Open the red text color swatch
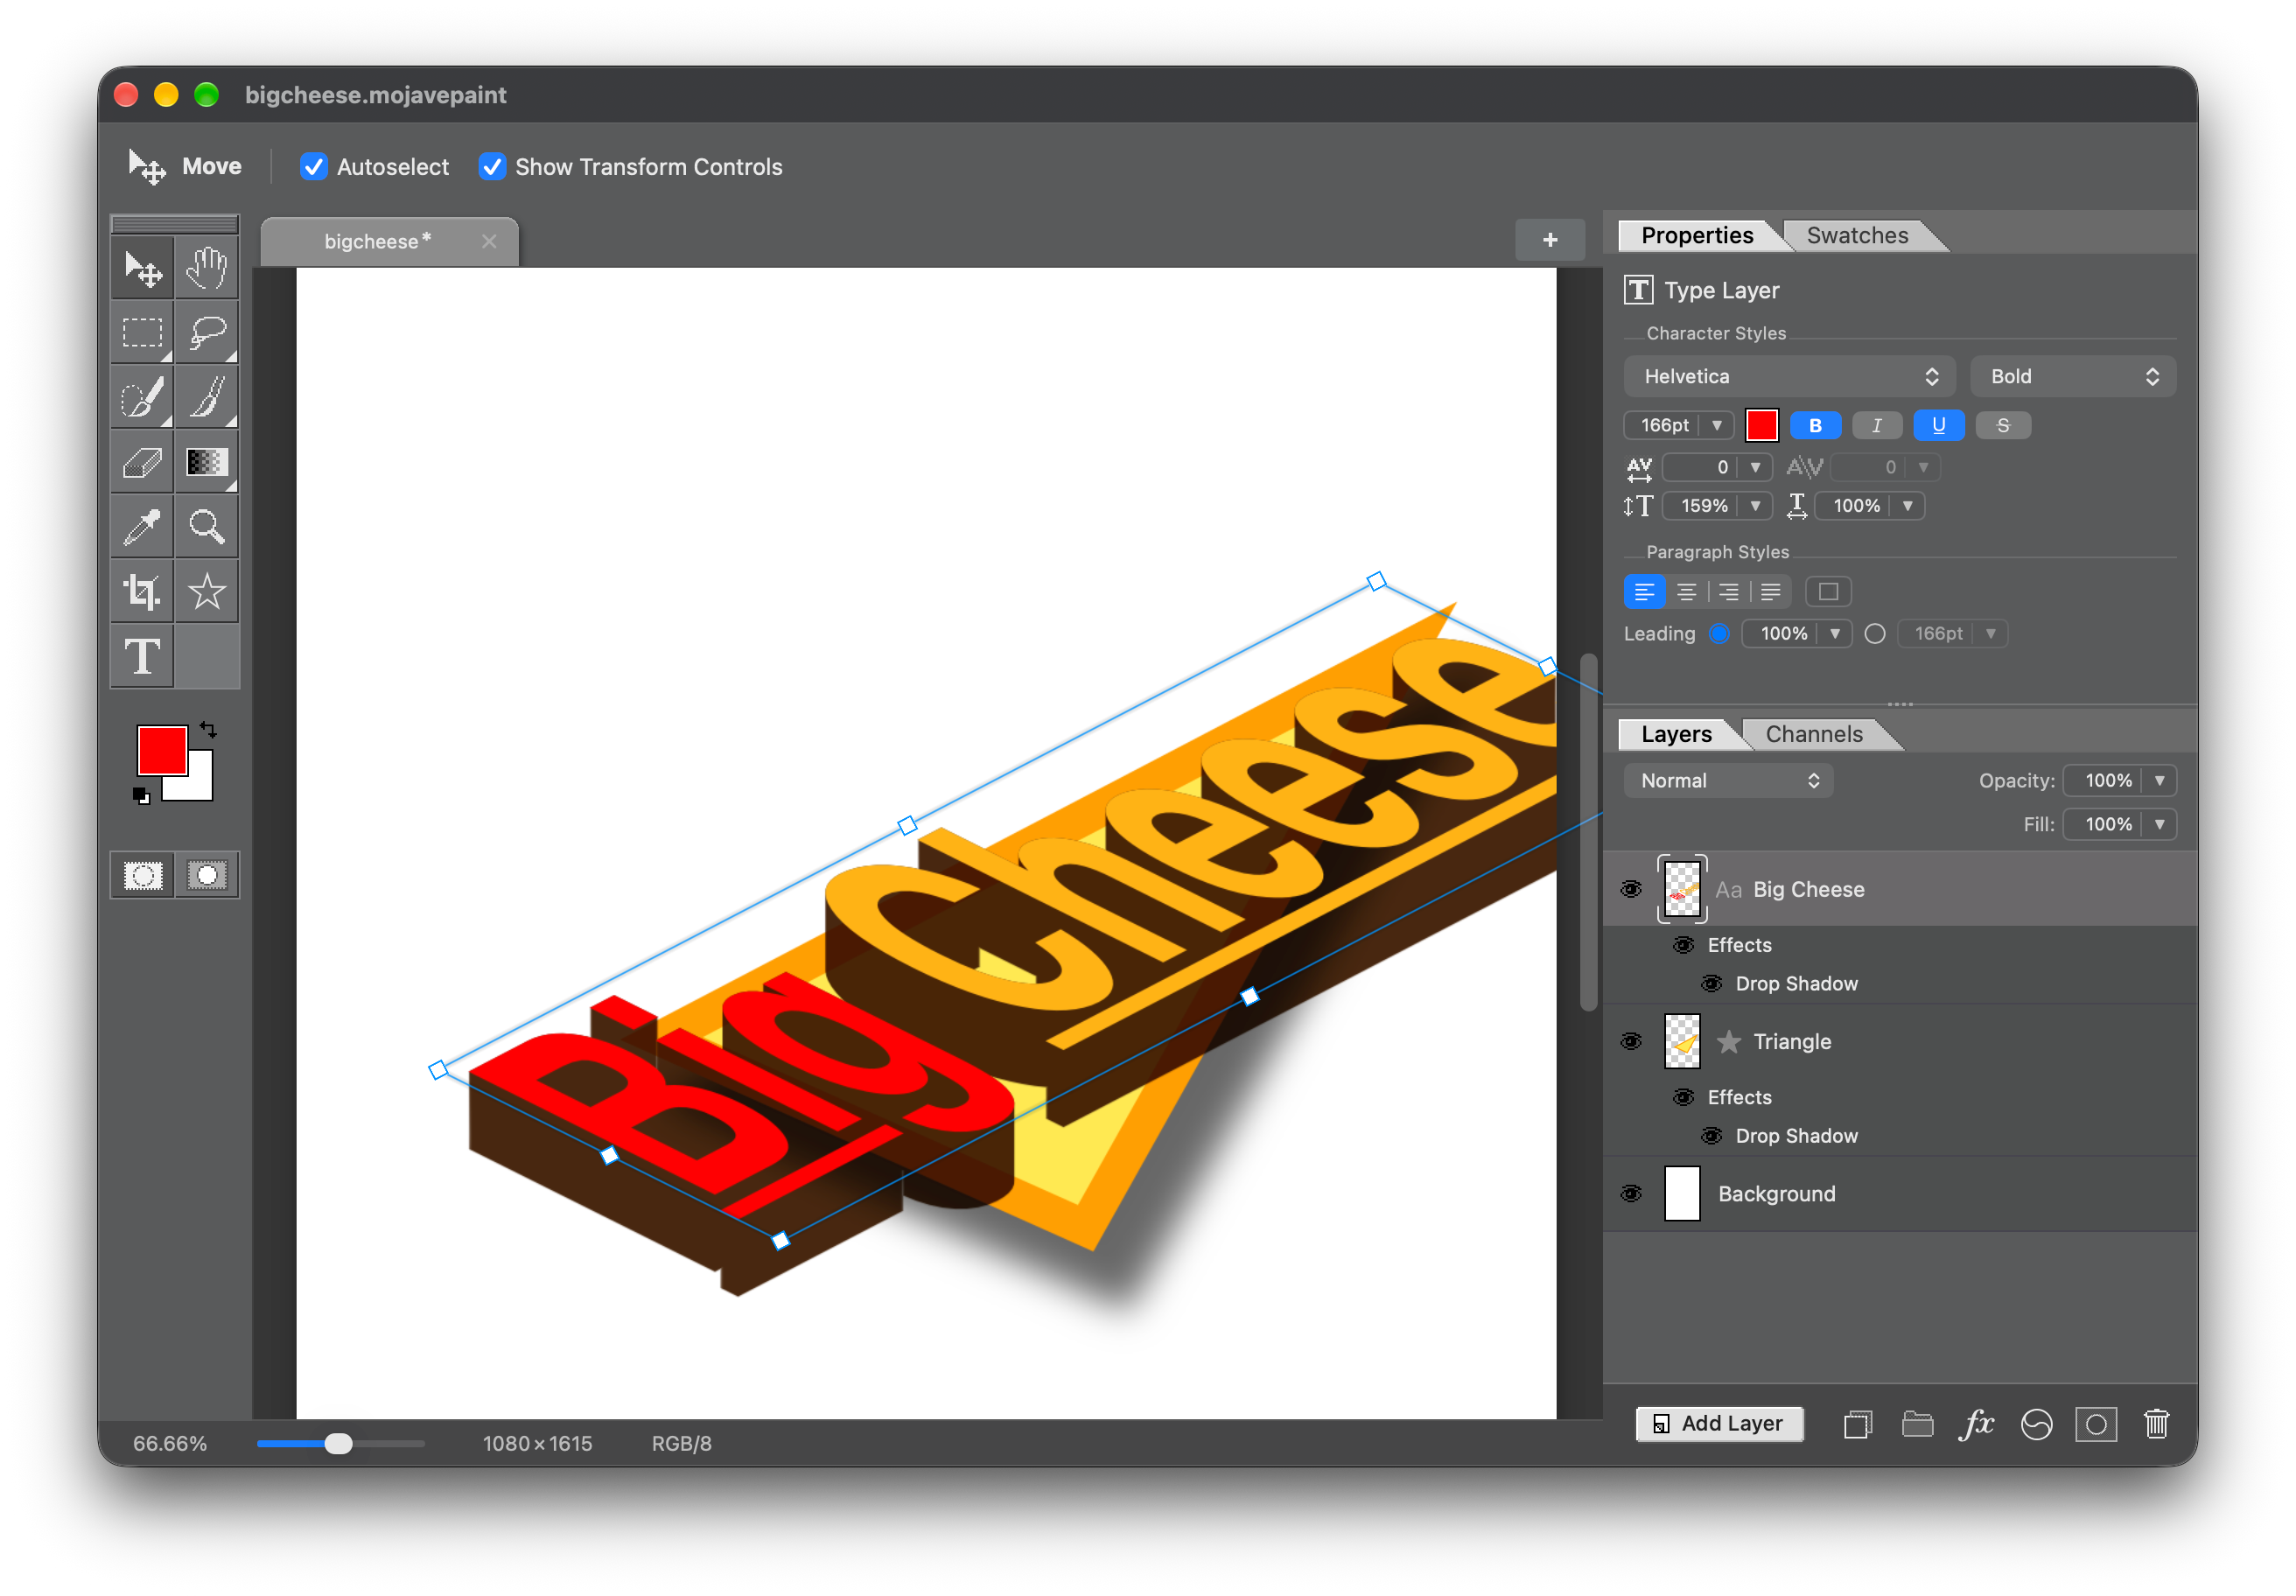The width and height of the screenshot is (2296, 1596). (1761, 425)
